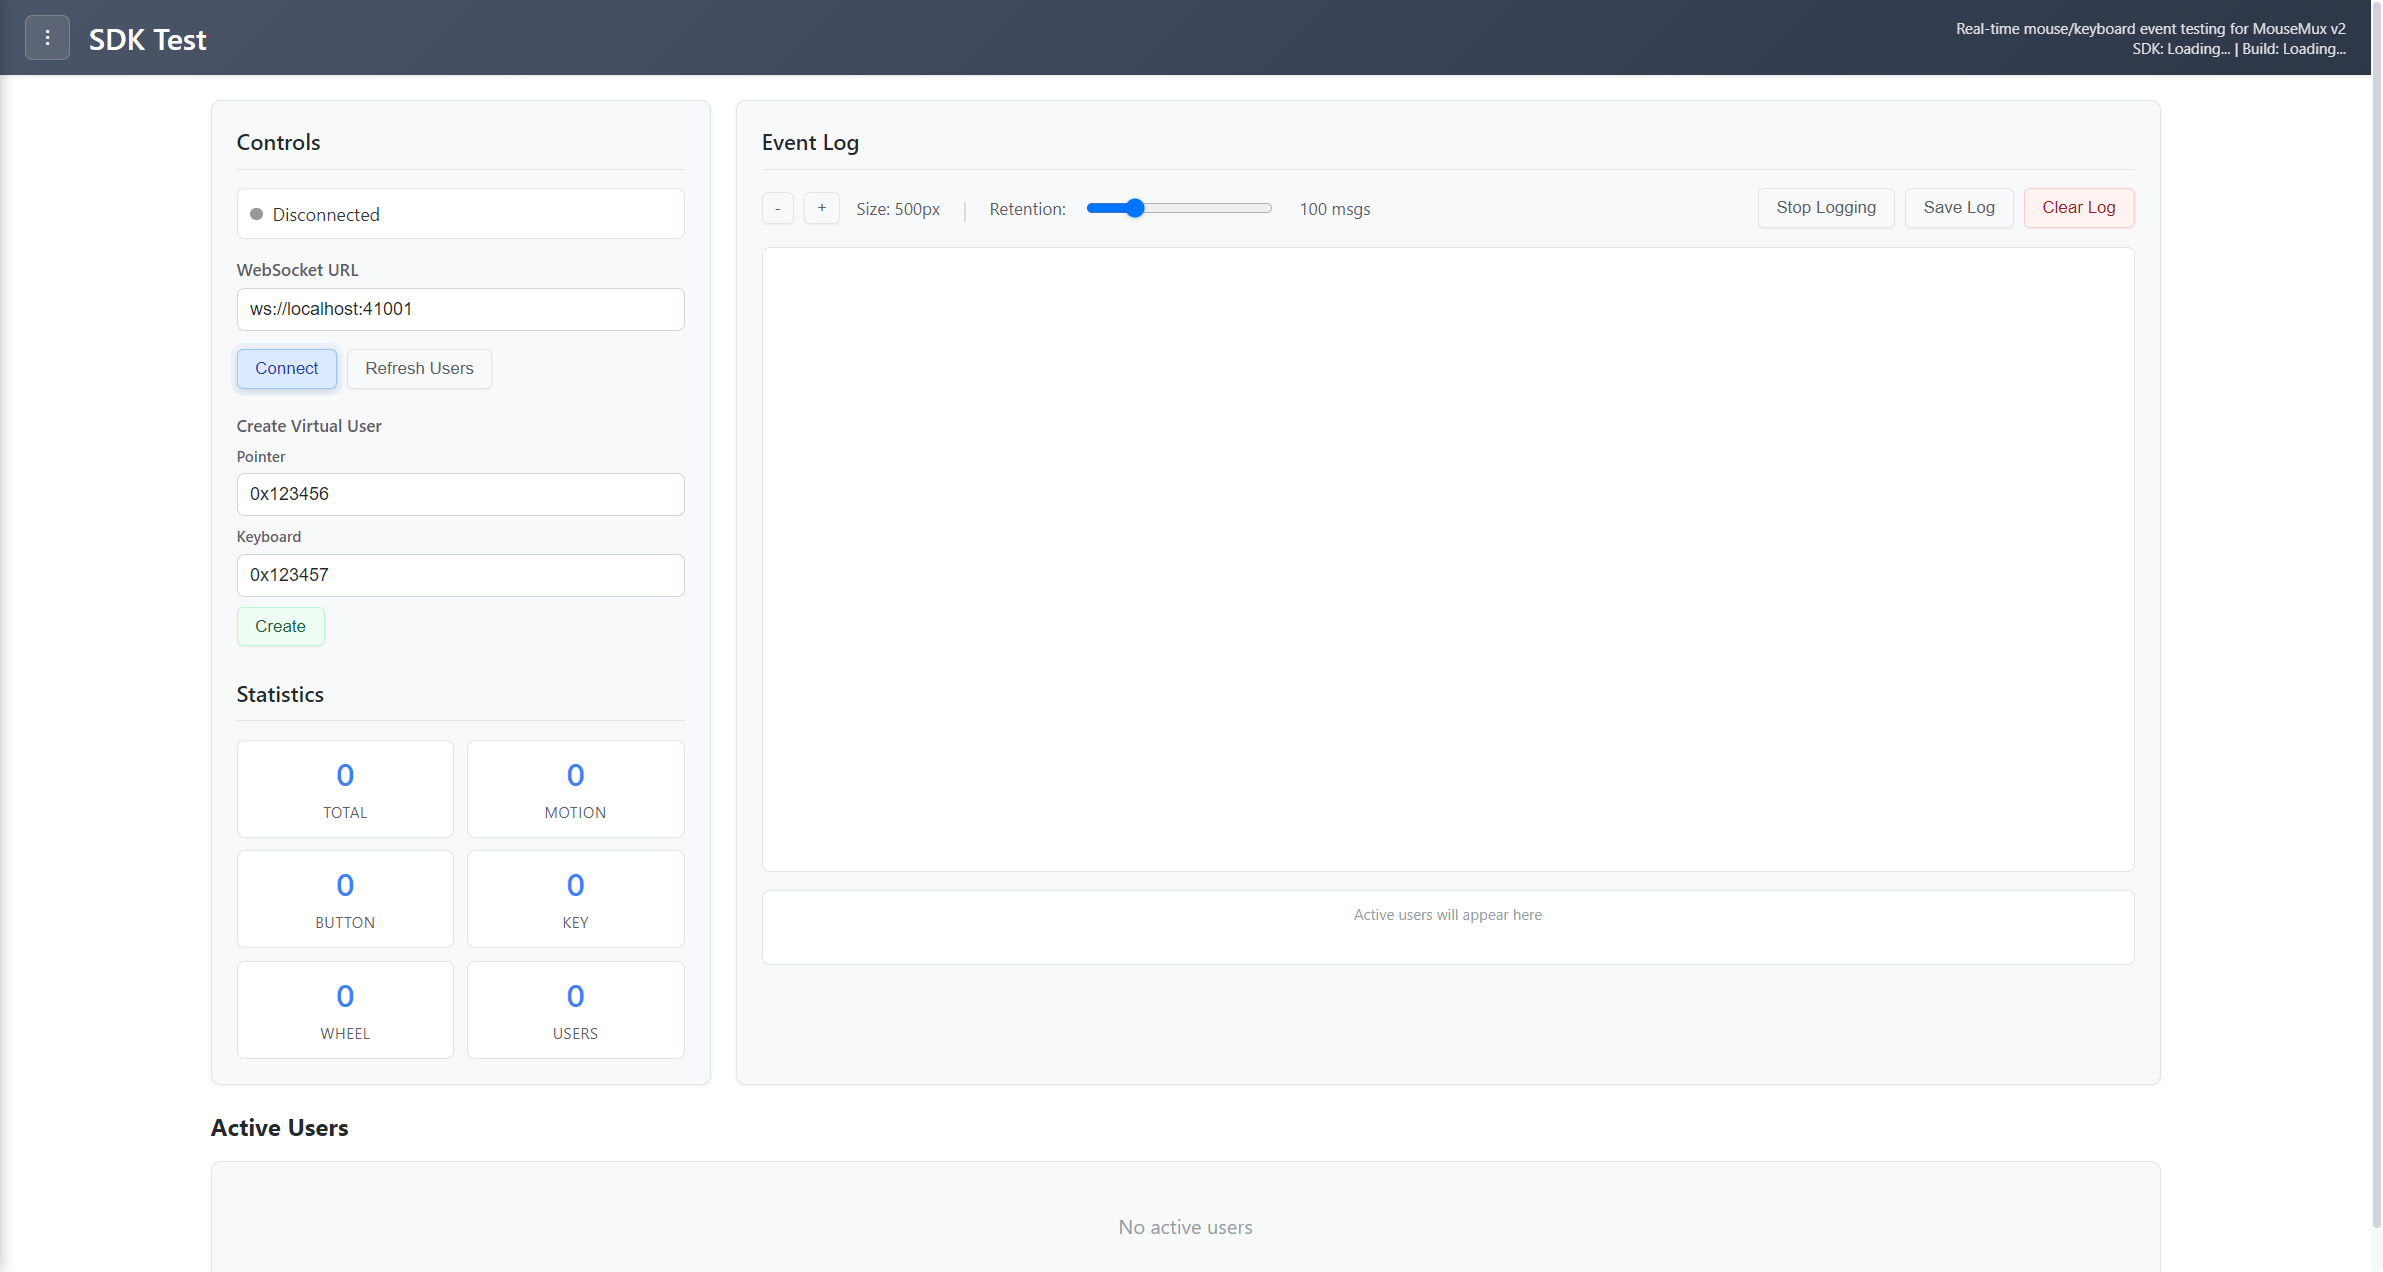This screenshot has height=1272, width=2383.
Task: Click the USERS statistics counter
Action: 575,1010
